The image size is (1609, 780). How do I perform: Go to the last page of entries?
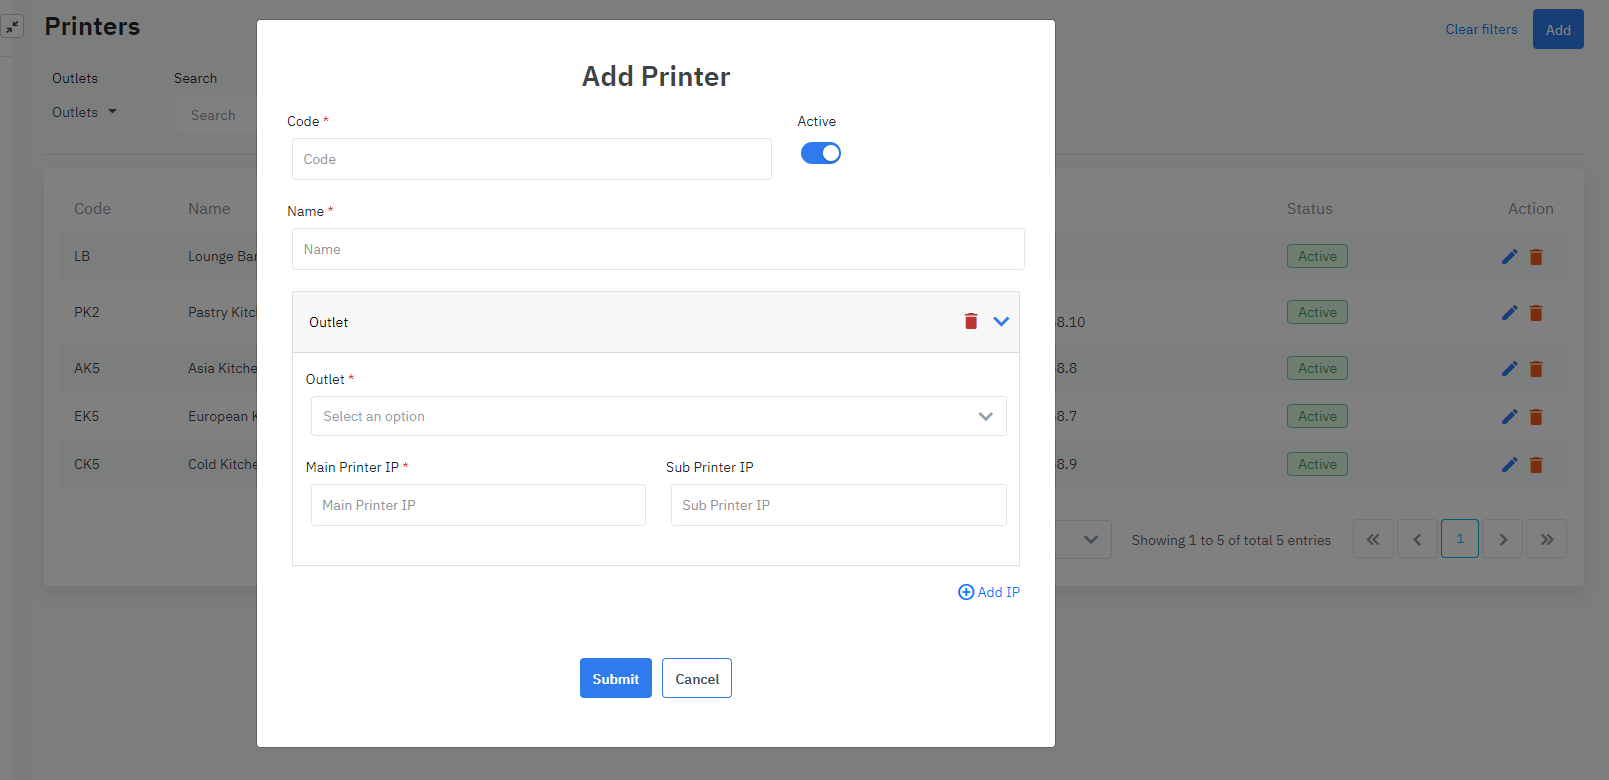coord(1546,539)
